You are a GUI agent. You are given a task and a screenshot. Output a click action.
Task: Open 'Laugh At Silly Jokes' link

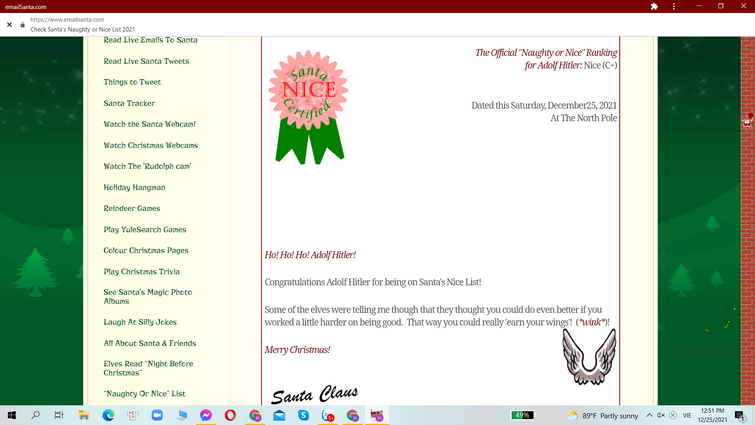tap(140, 322)
